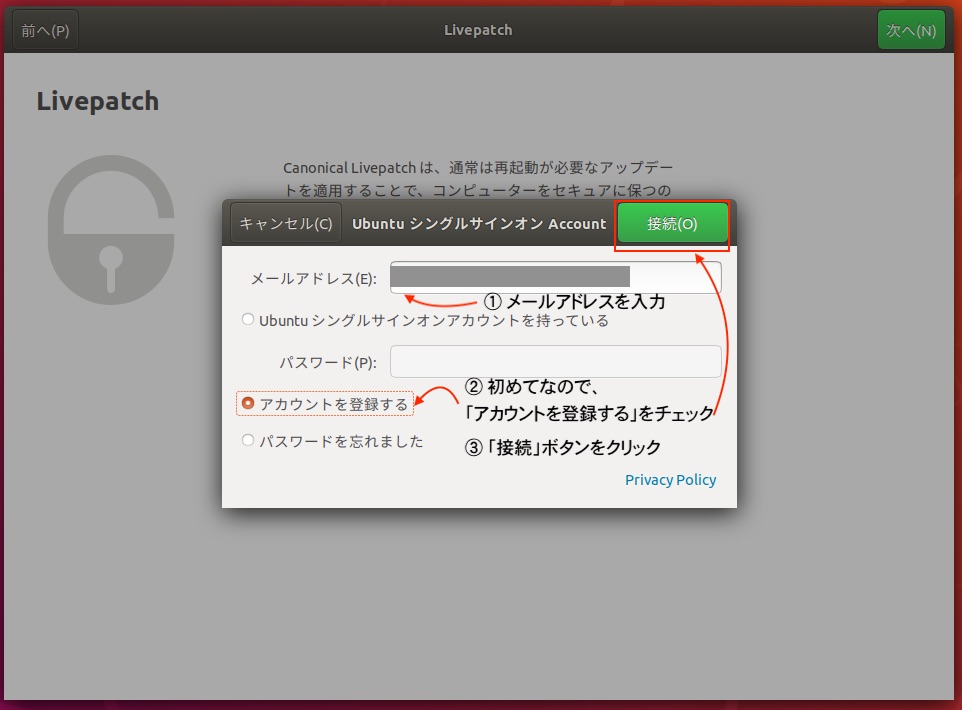Proceed with the 次へ(N) button
This screenshot has height=710, width=962.
point(911,30)
